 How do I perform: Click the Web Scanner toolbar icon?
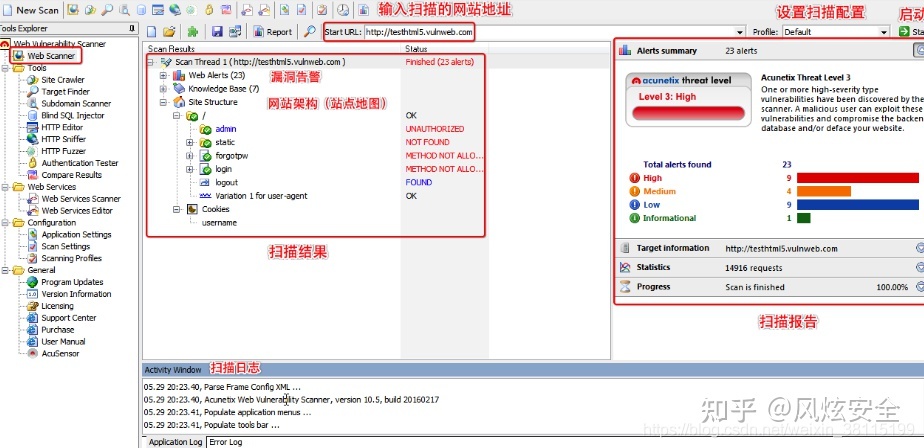tap(72, 9)
